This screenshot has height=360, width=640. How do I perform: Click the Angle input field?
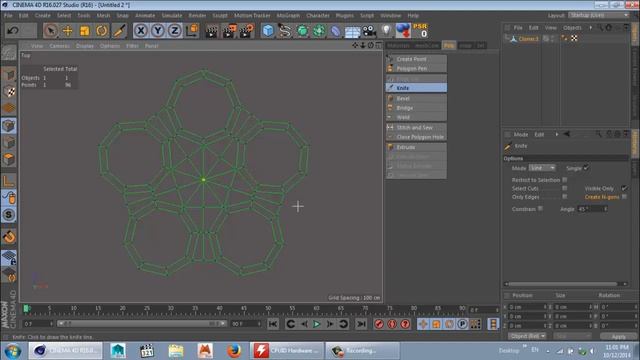click(x=592, y=209)
